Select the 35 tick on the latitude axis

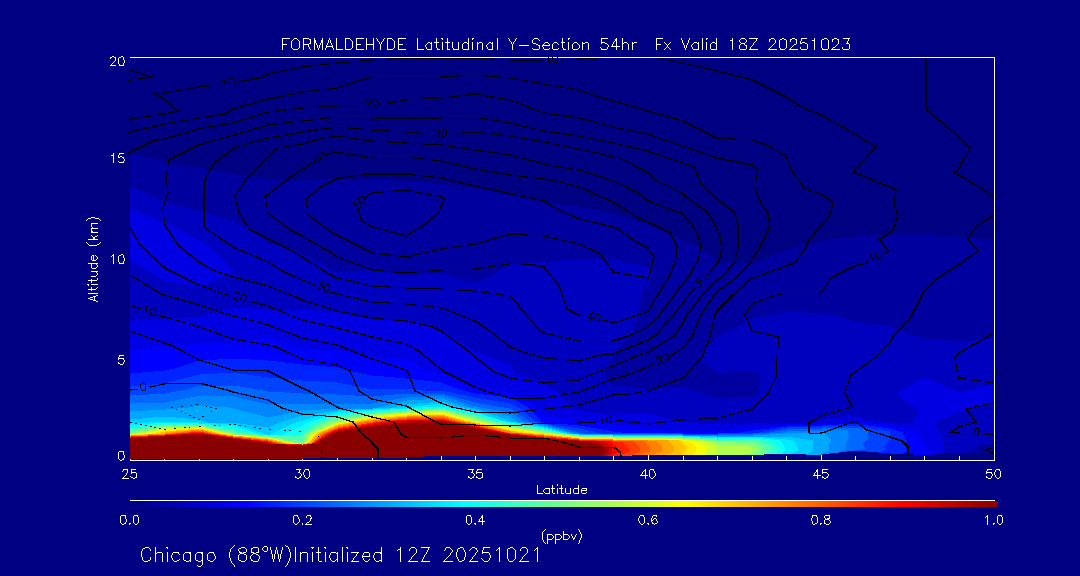click(475, 472)
